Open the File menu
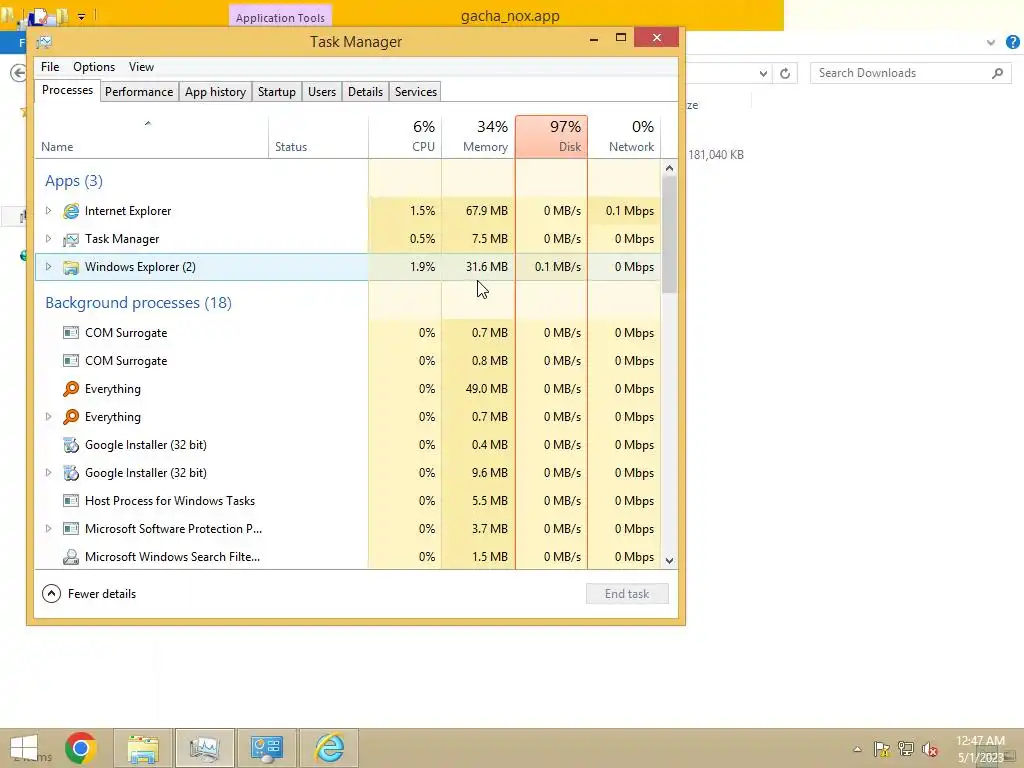 click(x=50, y=67)
